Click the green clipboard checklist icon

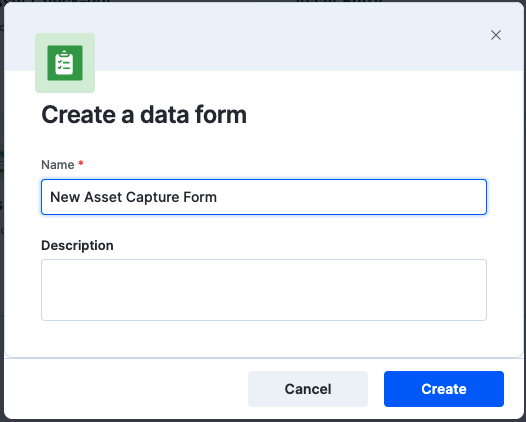coord(65,63)
